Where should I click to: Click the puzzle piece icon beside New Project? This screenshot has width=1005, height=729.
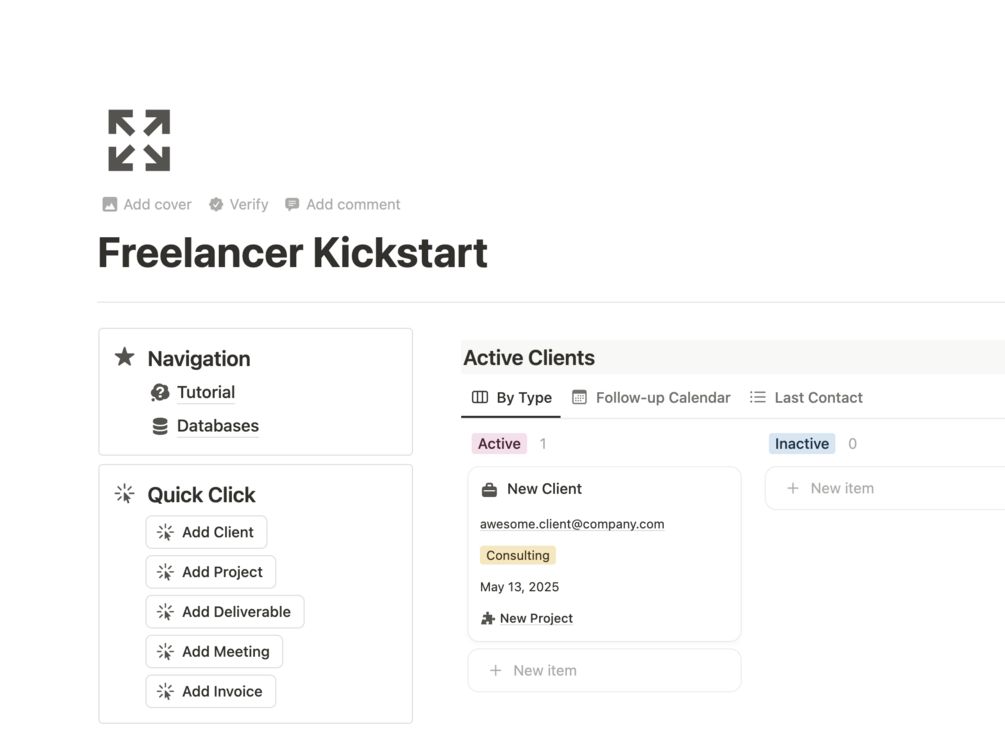488,618
